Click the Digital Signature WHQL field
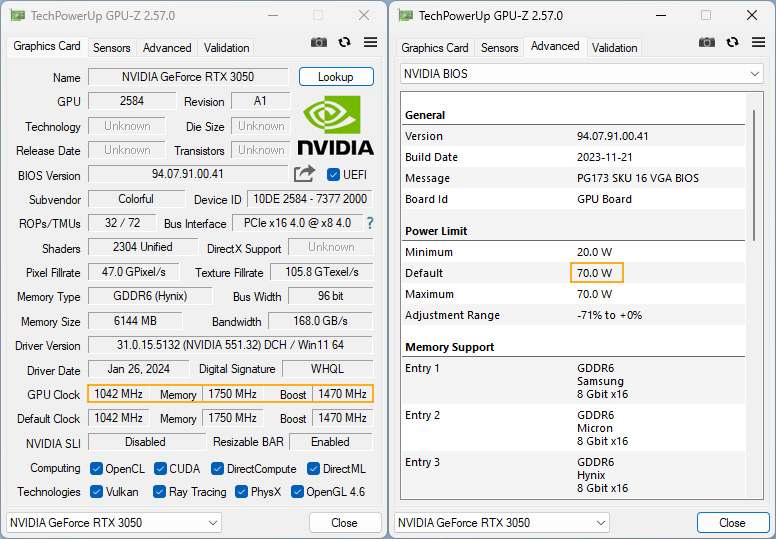This screenshot has width=776, height=539. click(x=327, y=369)
